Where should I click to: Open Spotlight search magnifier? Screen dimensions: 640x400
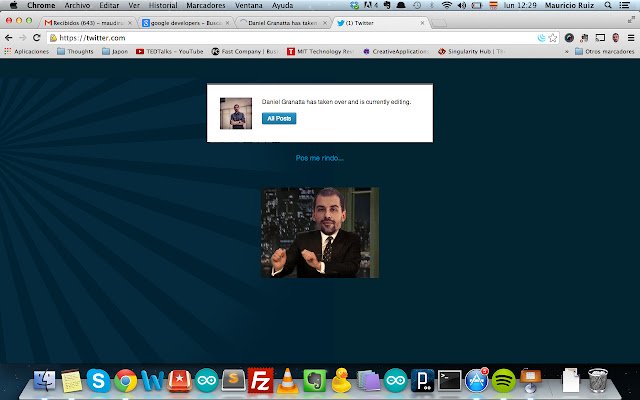click(x=608, y=5)
